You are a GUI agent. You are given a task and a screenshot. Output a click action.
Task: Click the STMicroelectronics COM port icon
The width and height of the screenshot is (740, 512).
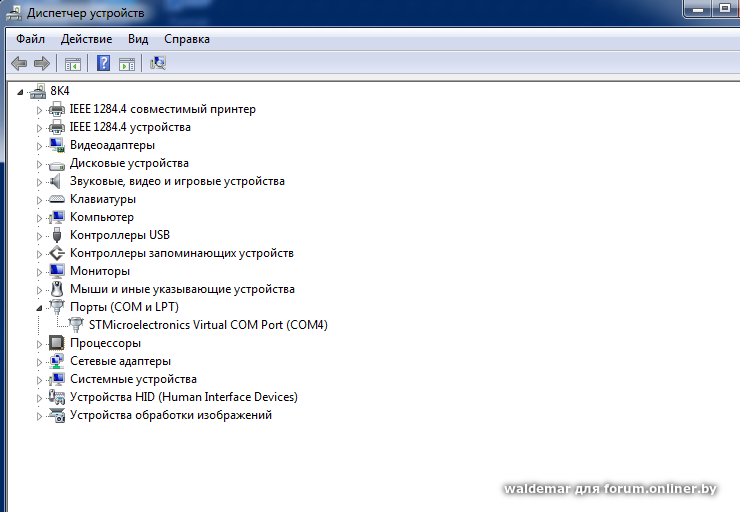(76, 325)
